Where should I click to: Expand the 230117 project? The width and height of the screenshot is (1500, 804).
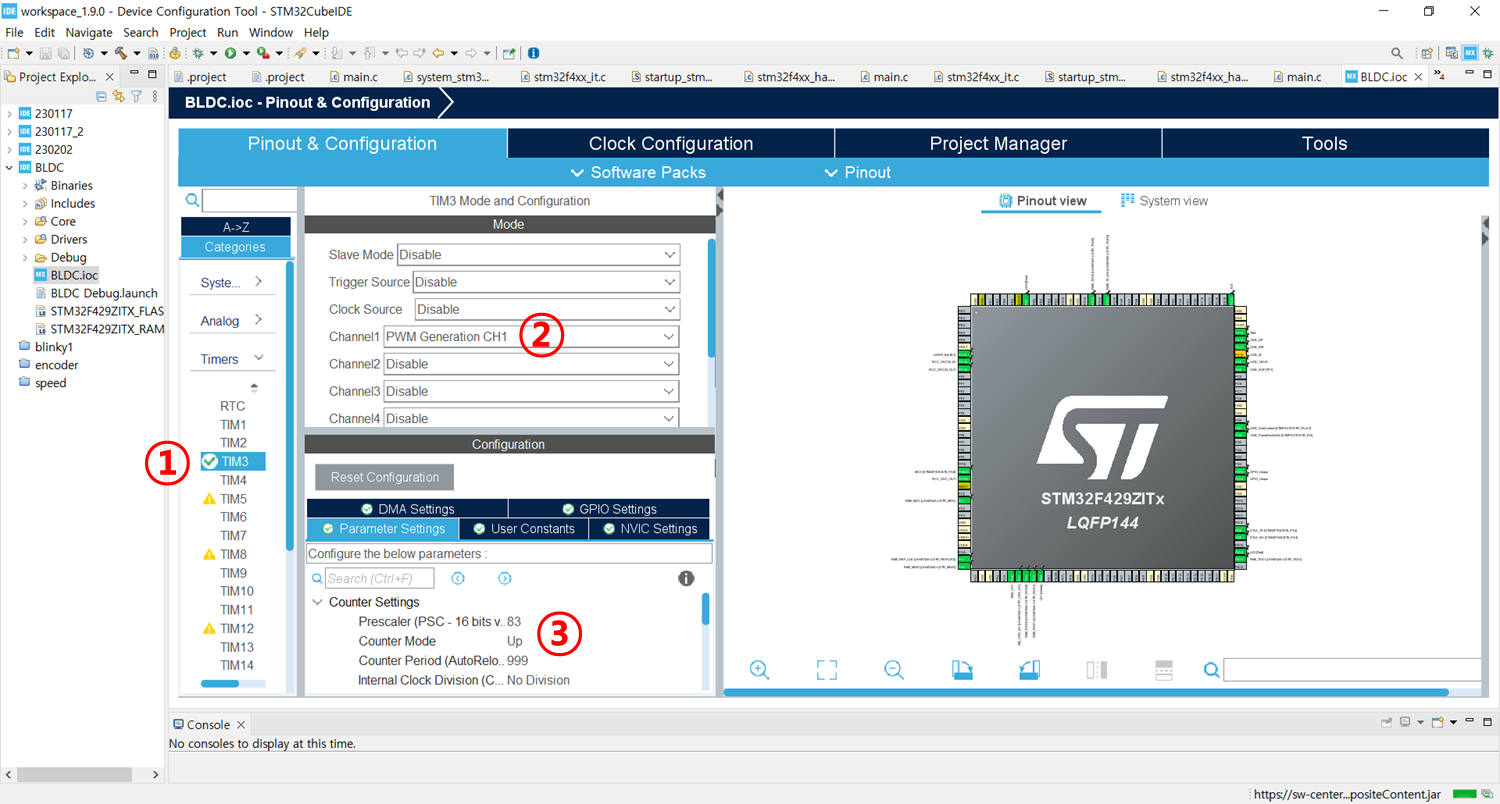[x=10, y=113]
